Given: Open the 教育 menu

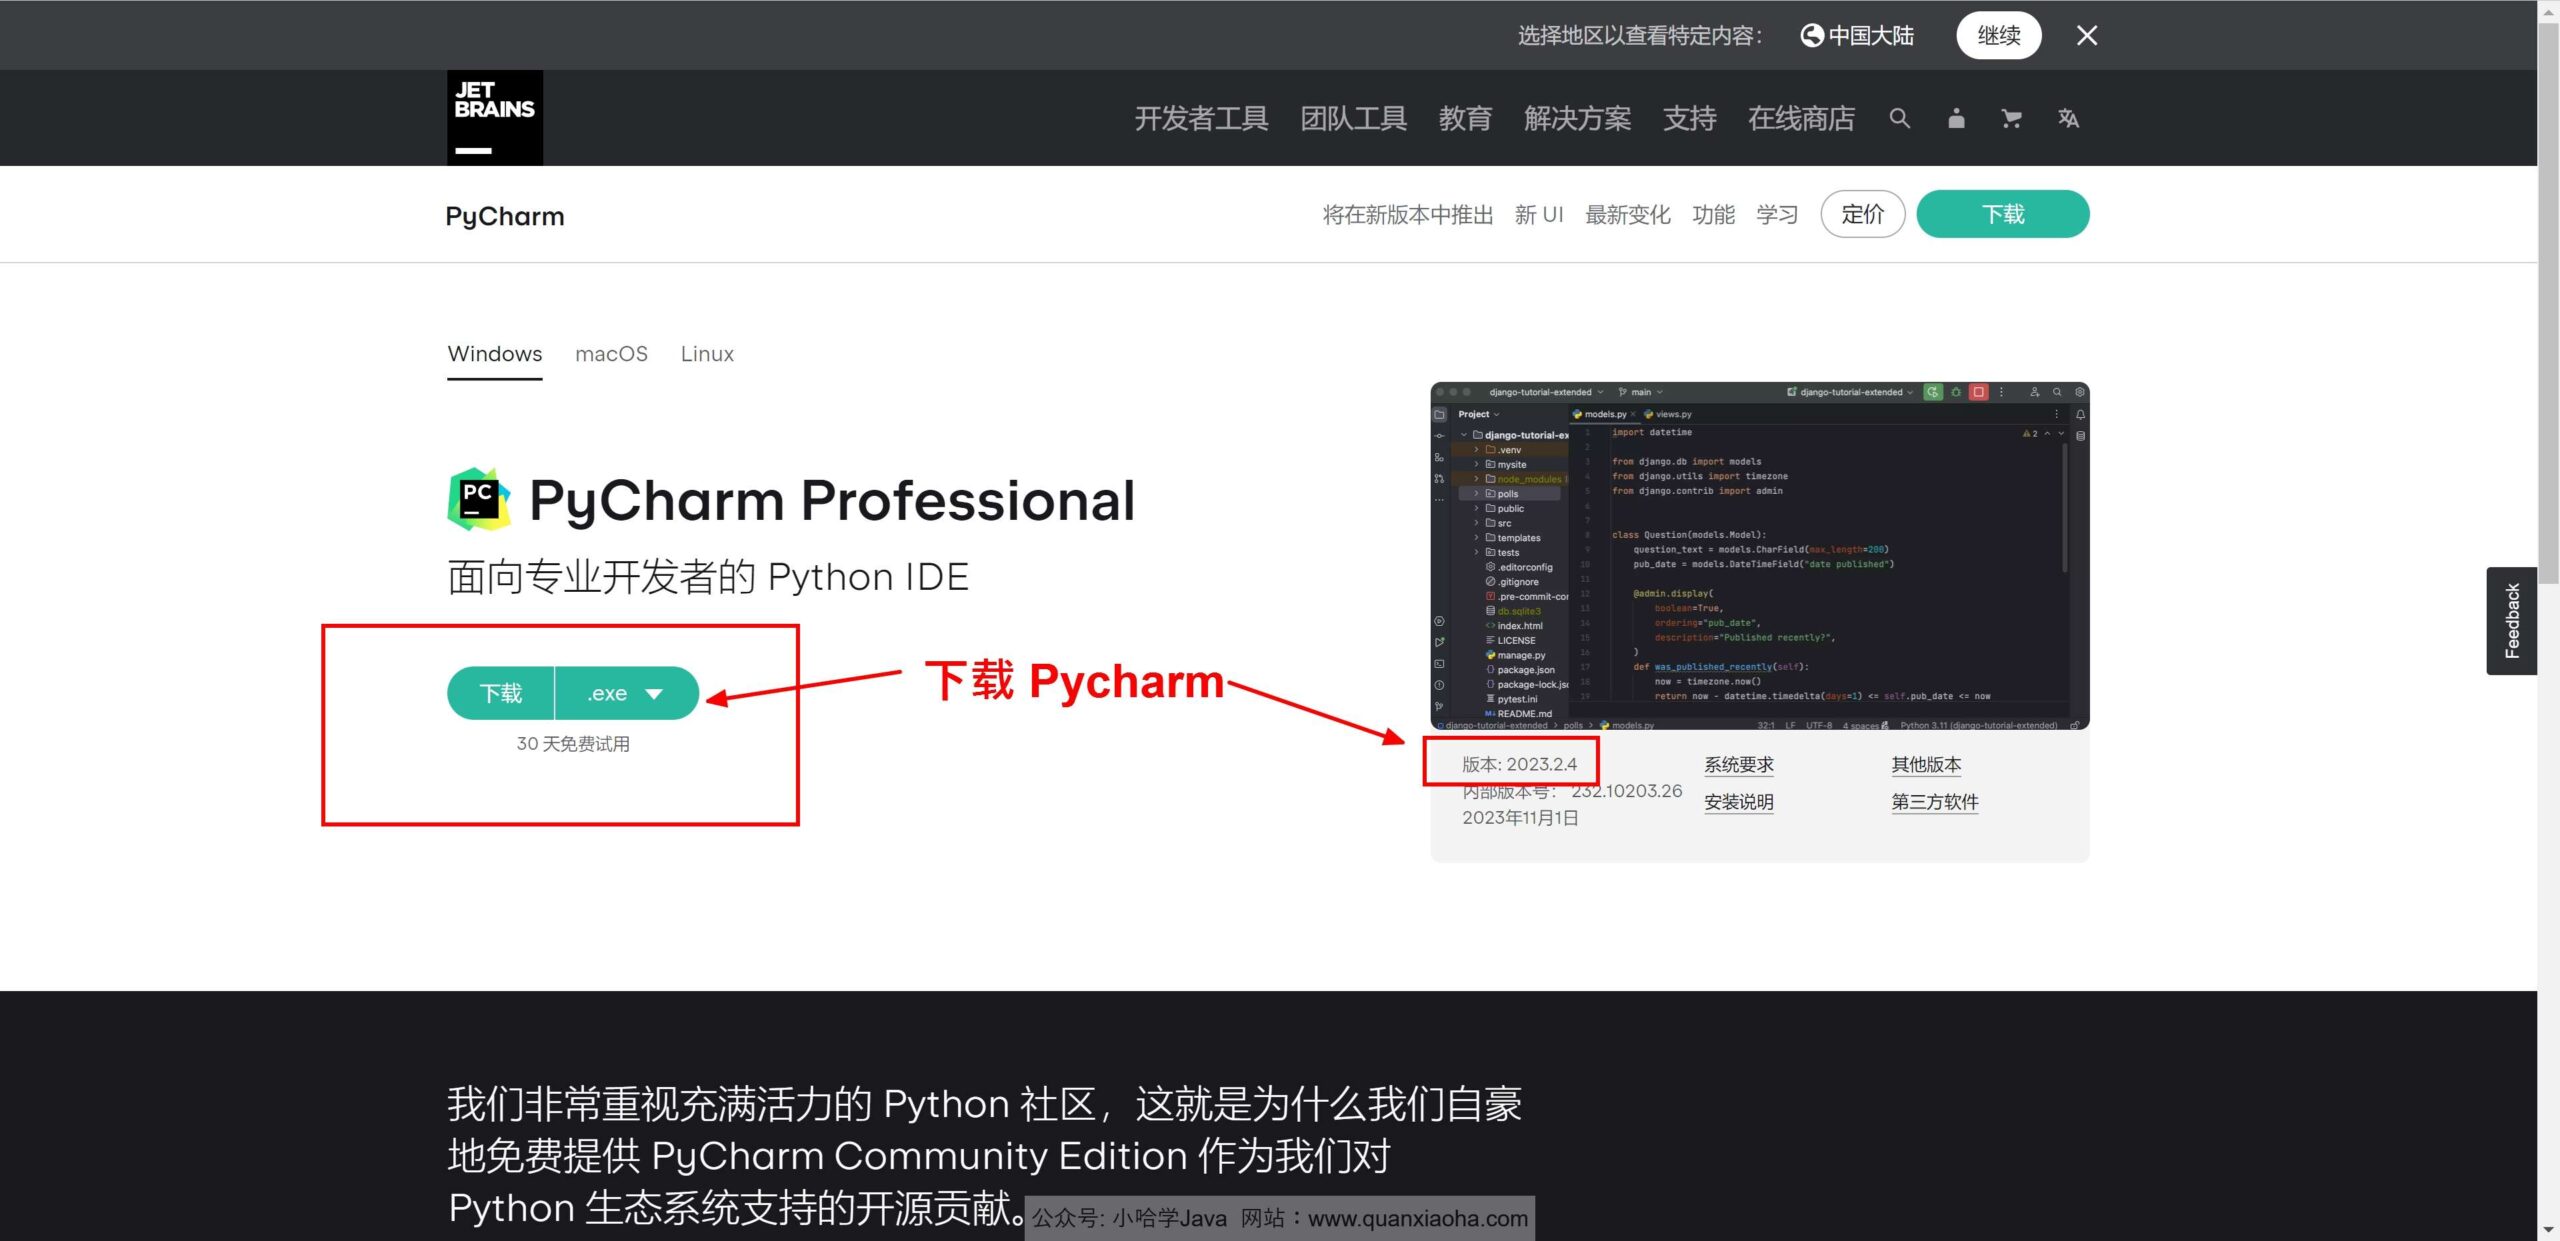Looking at the screenshot, I should (x=1465, y=119).
